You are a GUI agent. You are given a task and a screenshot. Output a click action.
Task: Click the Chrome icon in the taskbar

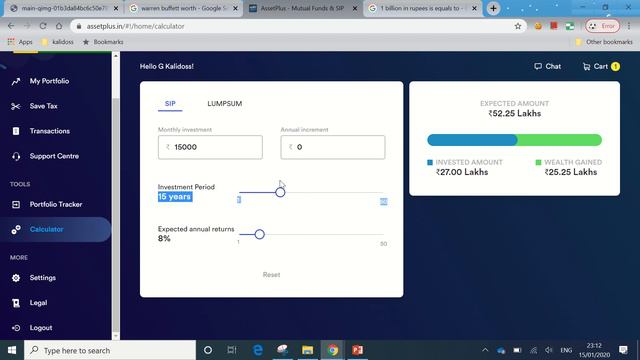(x=332, y=350)
